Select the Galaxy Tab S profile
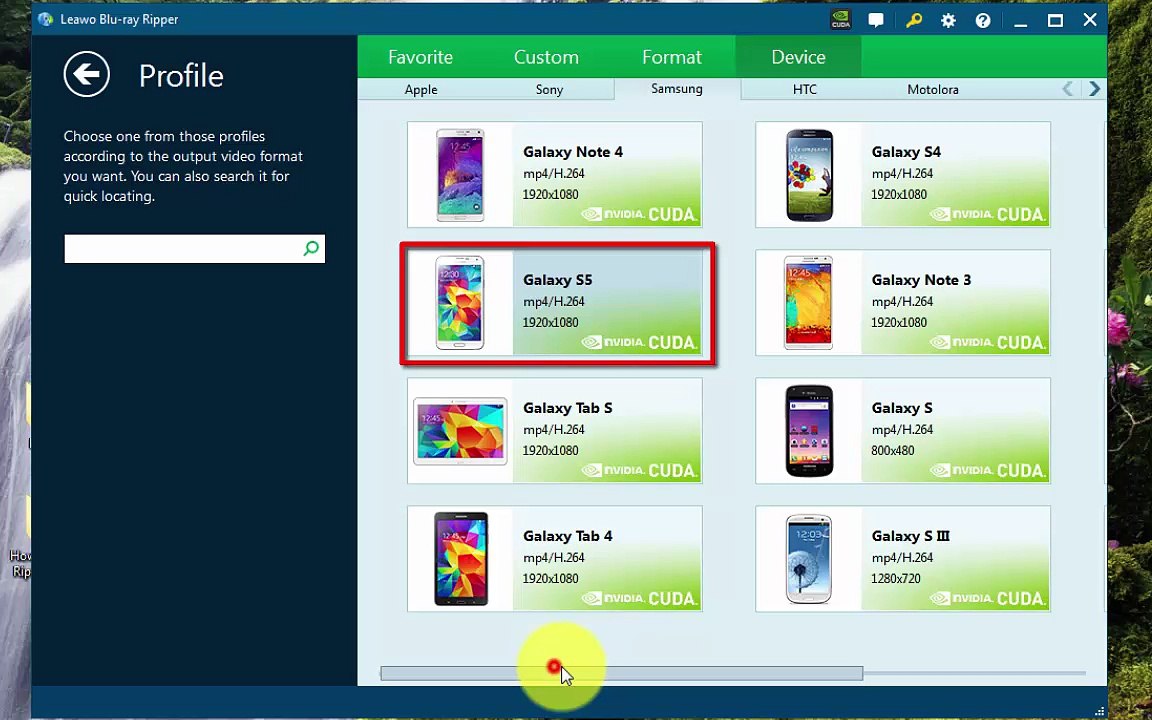 [x=555, y=431]
